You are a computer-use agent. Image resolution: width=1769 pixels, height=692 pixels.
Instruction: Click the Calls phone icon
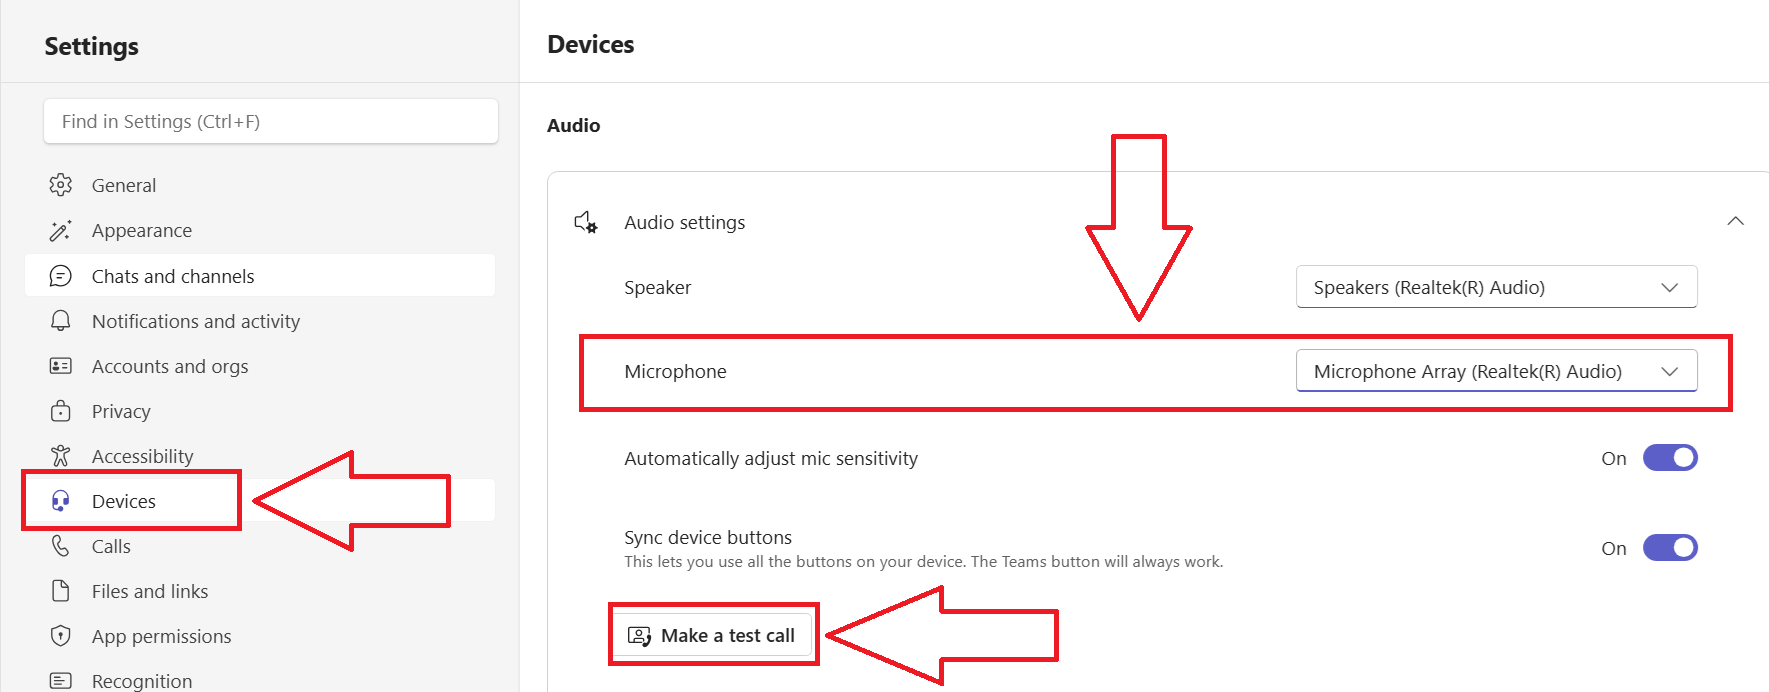pos(61,546)
